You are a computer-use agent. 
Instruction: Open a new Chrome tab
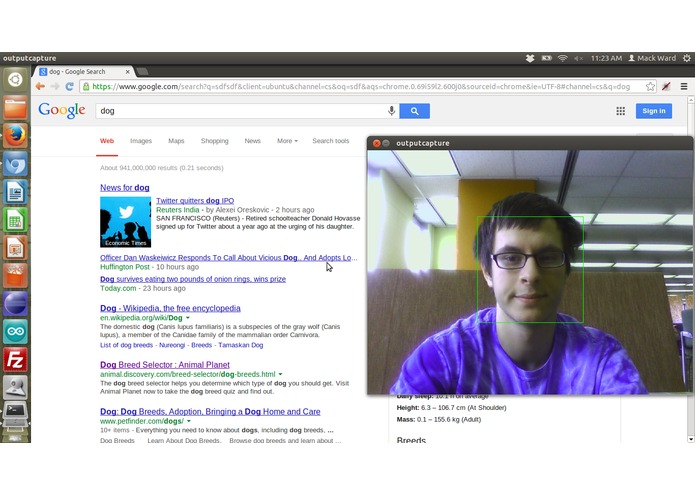click(142, 71)
